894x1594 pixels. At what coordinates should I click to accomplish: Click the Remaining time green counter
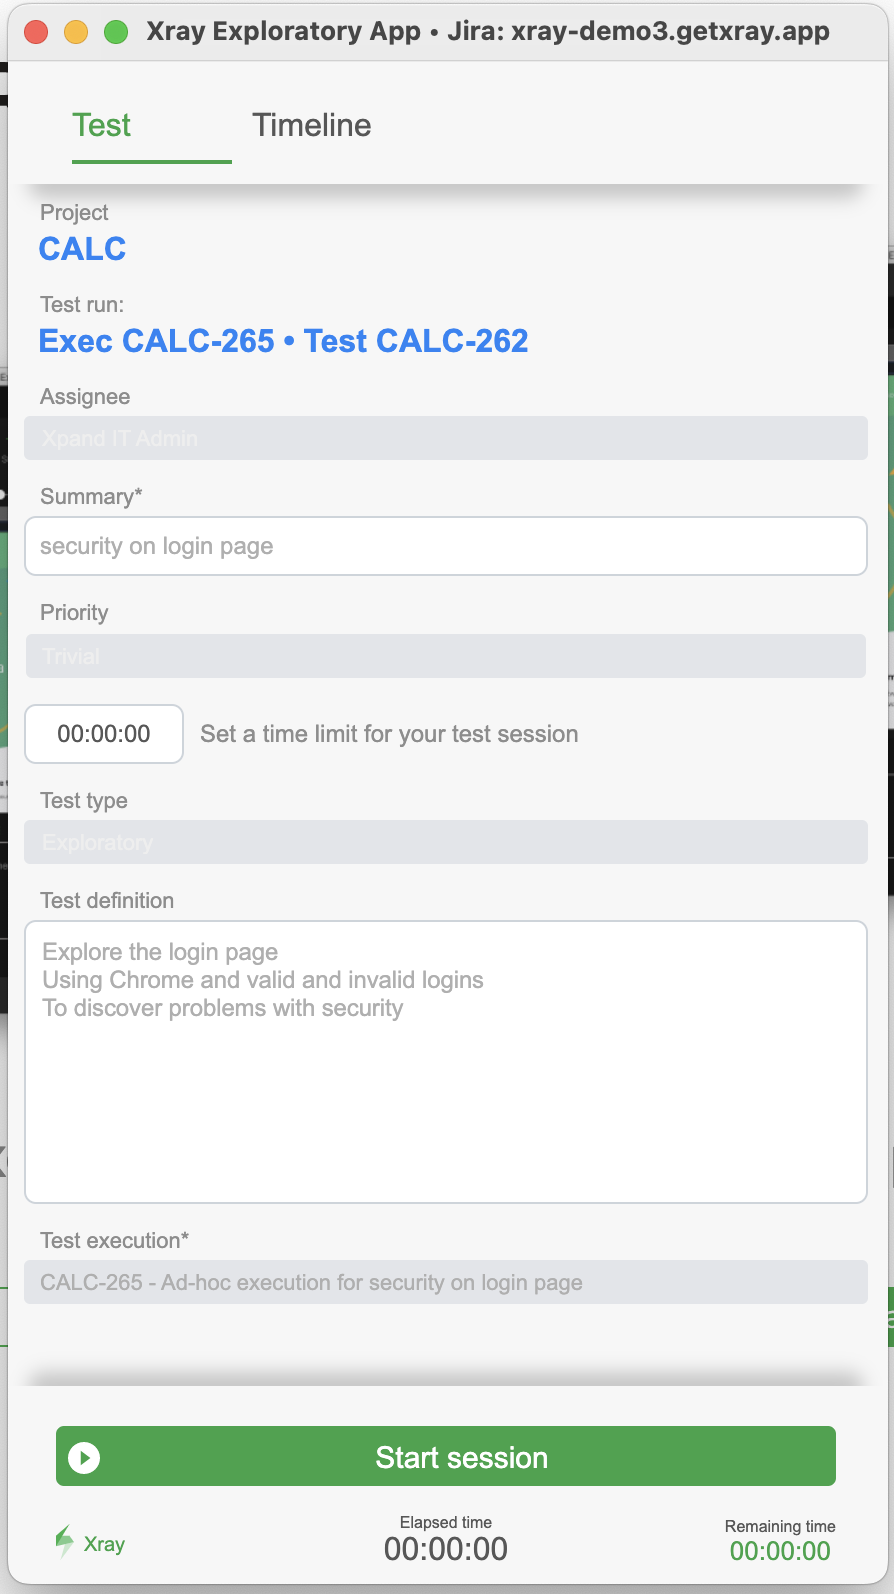click(x=780, y=1551)
